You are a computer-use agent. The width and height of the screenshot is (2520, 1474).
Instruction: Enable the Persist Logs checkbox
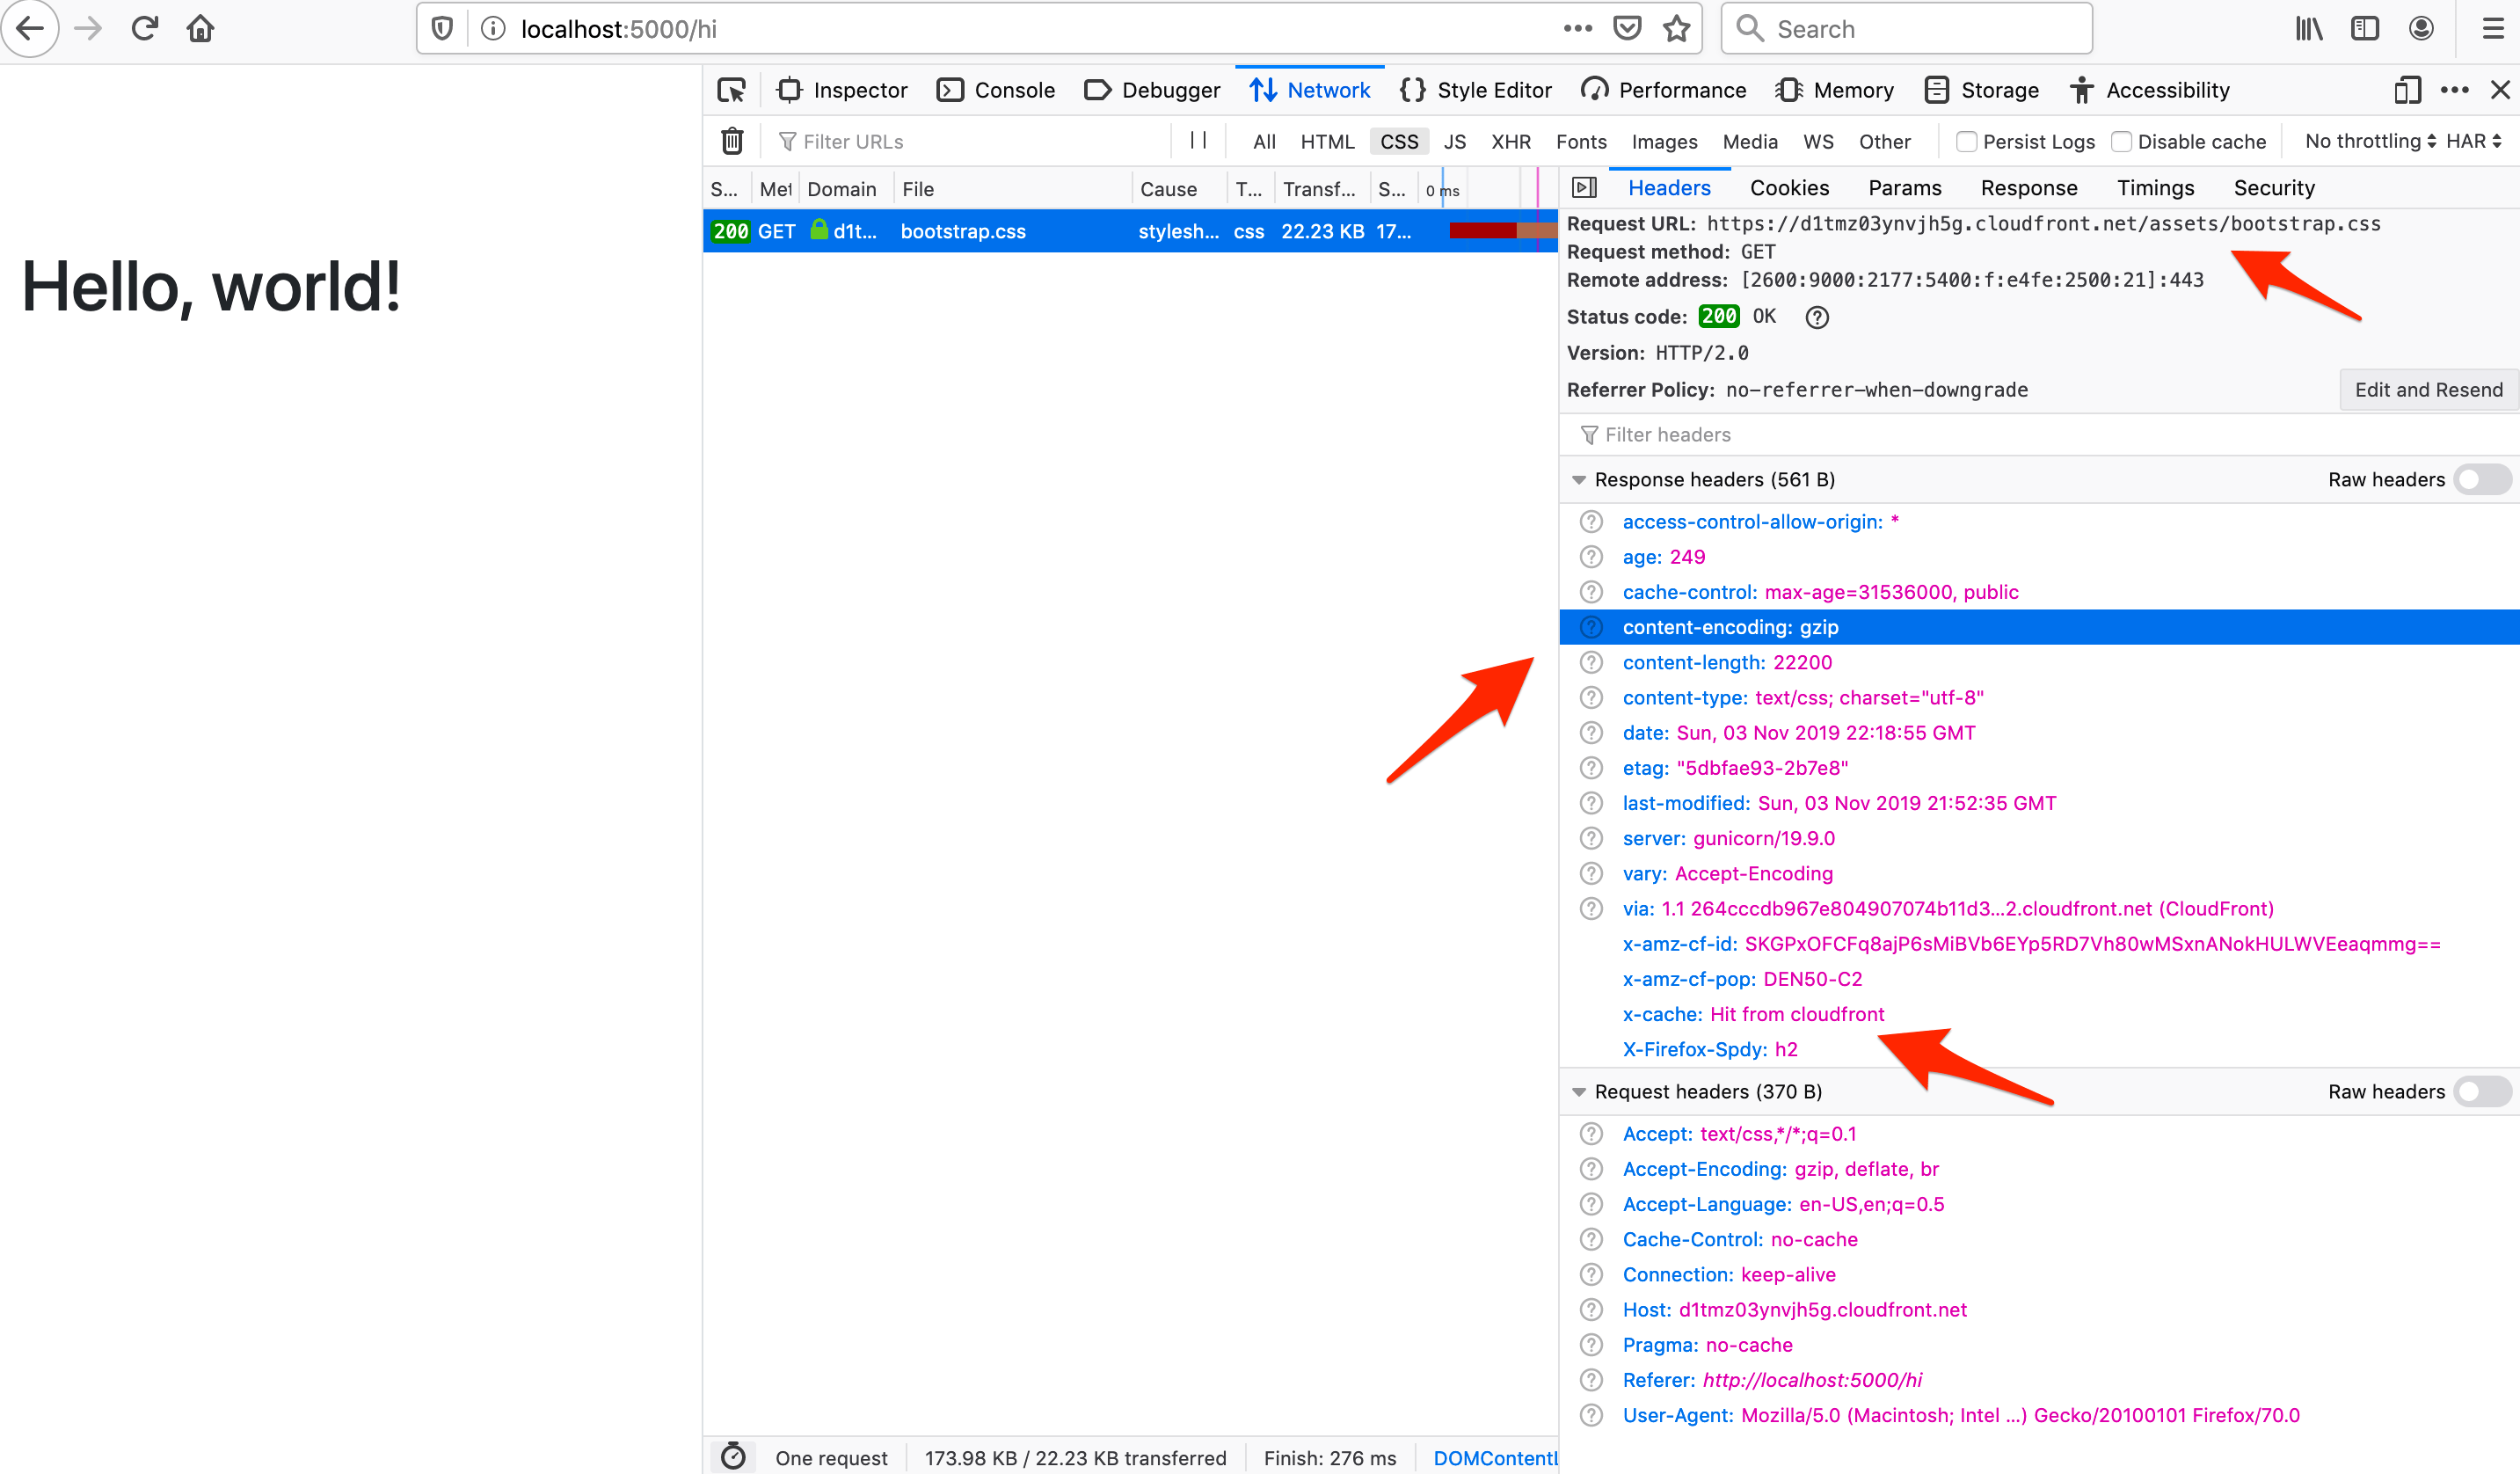tap(1966, 141)
